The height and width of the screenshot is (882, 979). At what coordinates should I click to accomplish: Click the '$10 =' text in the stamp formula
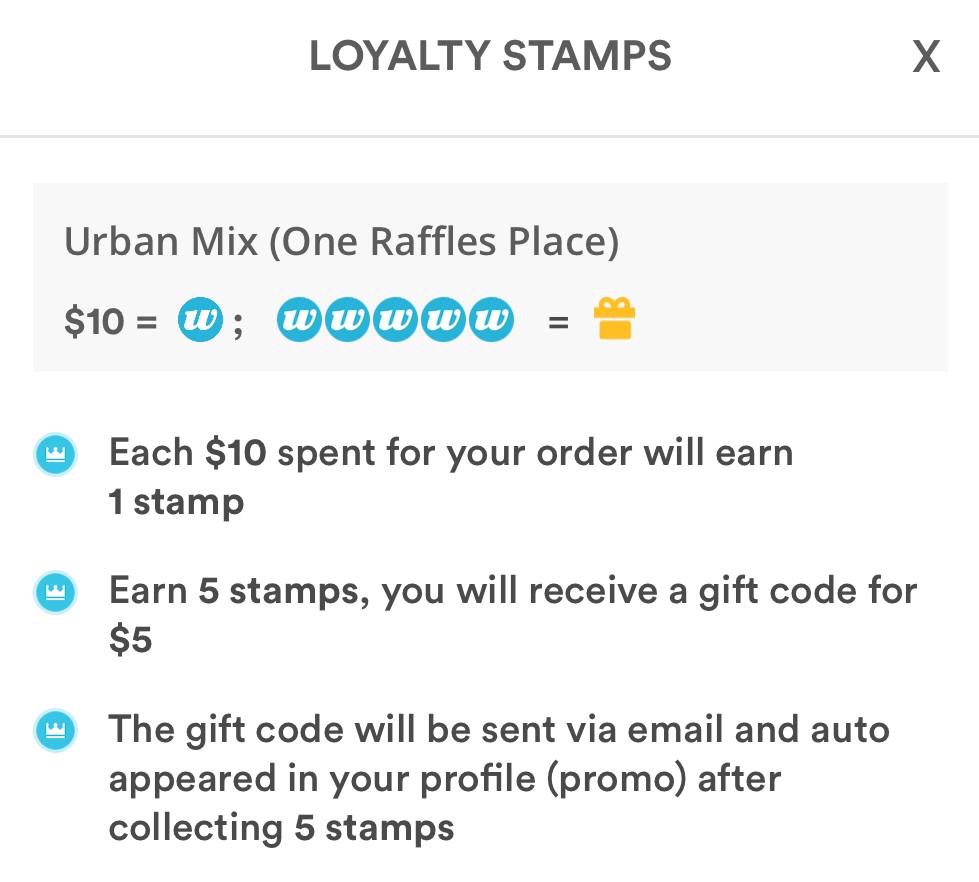click(111, 322)
